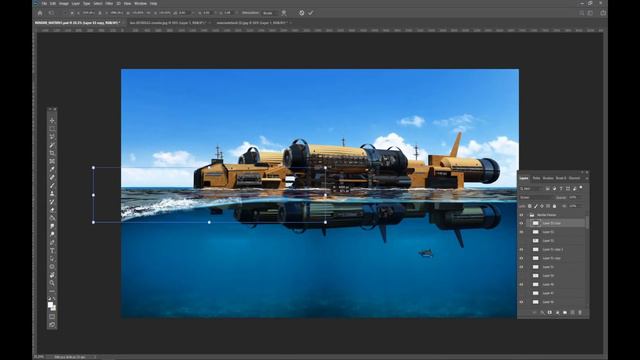Image resolution: width=640 pixels, height=360 pixels.
Task: Open the Layers panel options menu
Action: pyautogui.click(x=587, y=178)
